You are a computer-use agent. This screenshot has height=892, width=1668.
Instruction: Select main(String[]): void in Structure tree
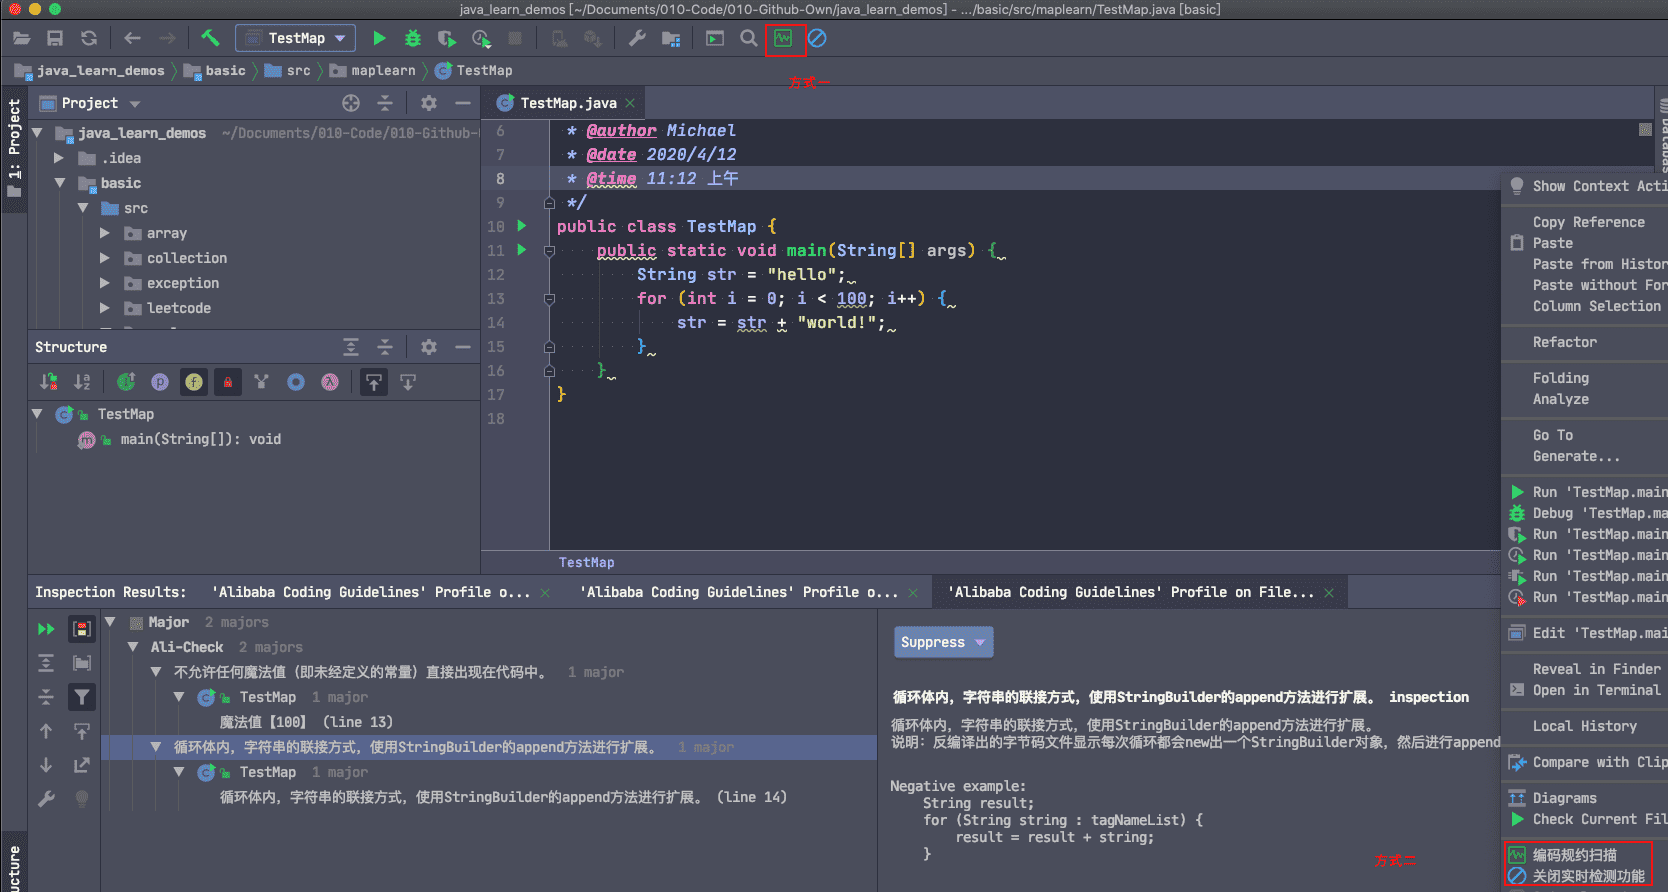click(200, 439)
